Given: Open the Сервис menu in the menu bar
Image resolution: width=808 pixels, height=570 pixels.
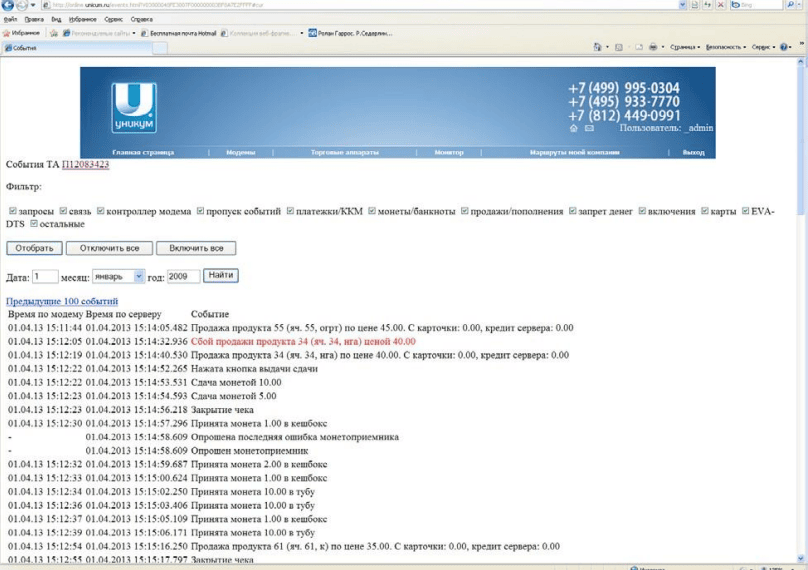Looking at the screenshot, I should [113, 19].
